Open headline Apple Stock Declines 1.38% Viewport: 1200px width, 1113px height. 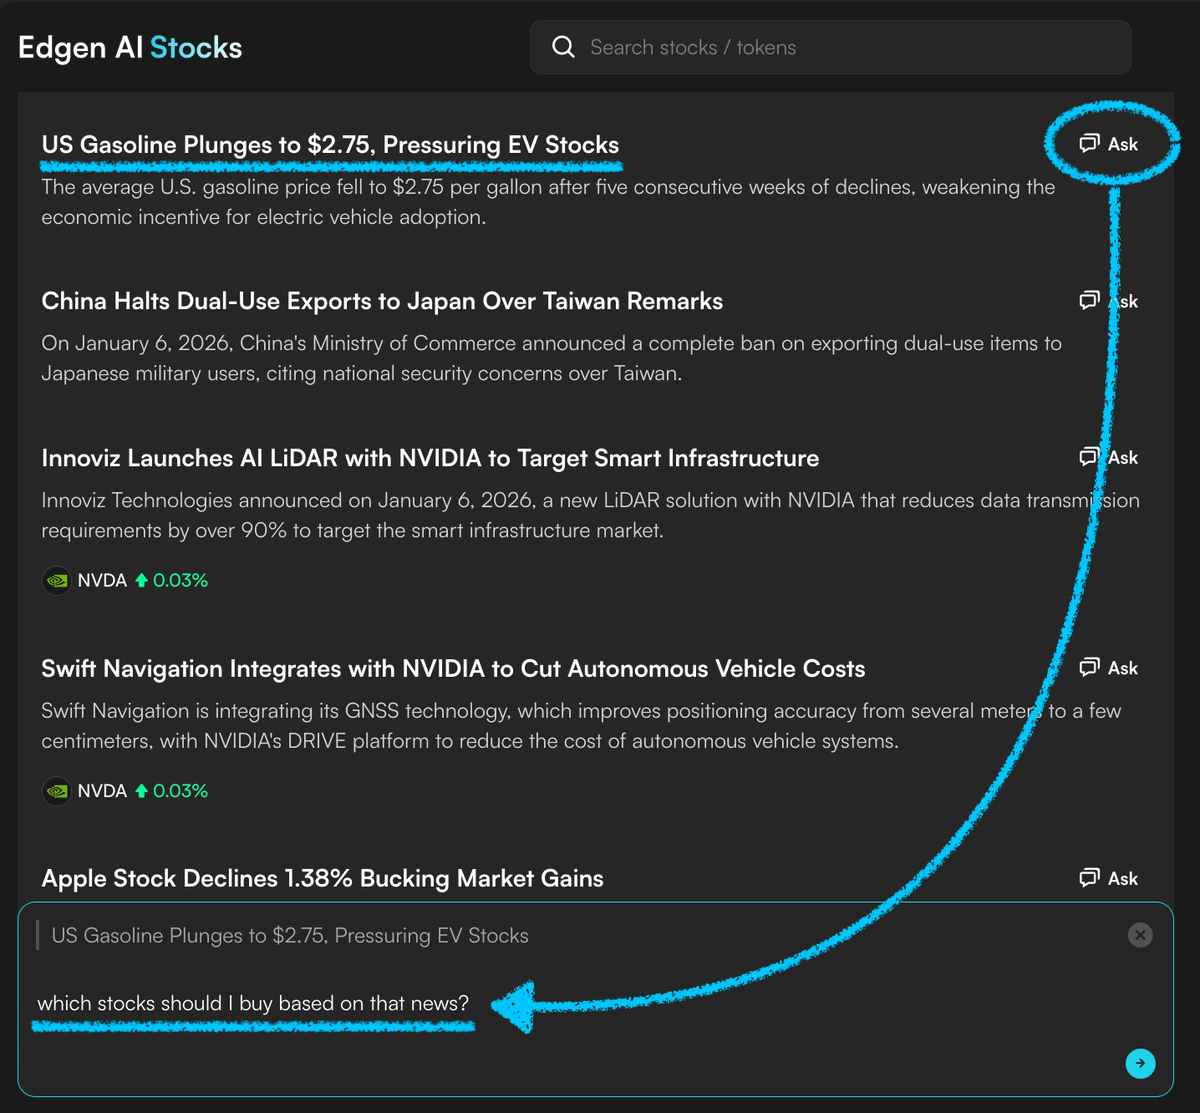click(322, 879)
